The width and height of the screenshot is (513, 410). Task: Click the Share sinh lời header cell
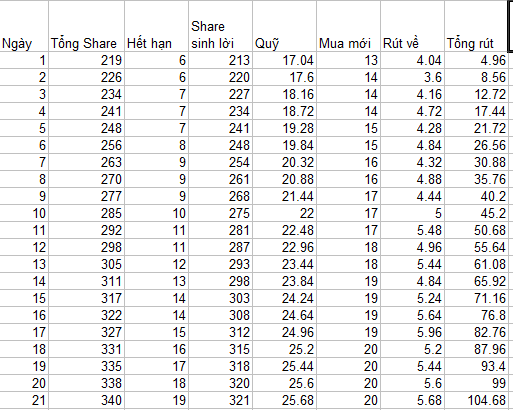point(220,26)
